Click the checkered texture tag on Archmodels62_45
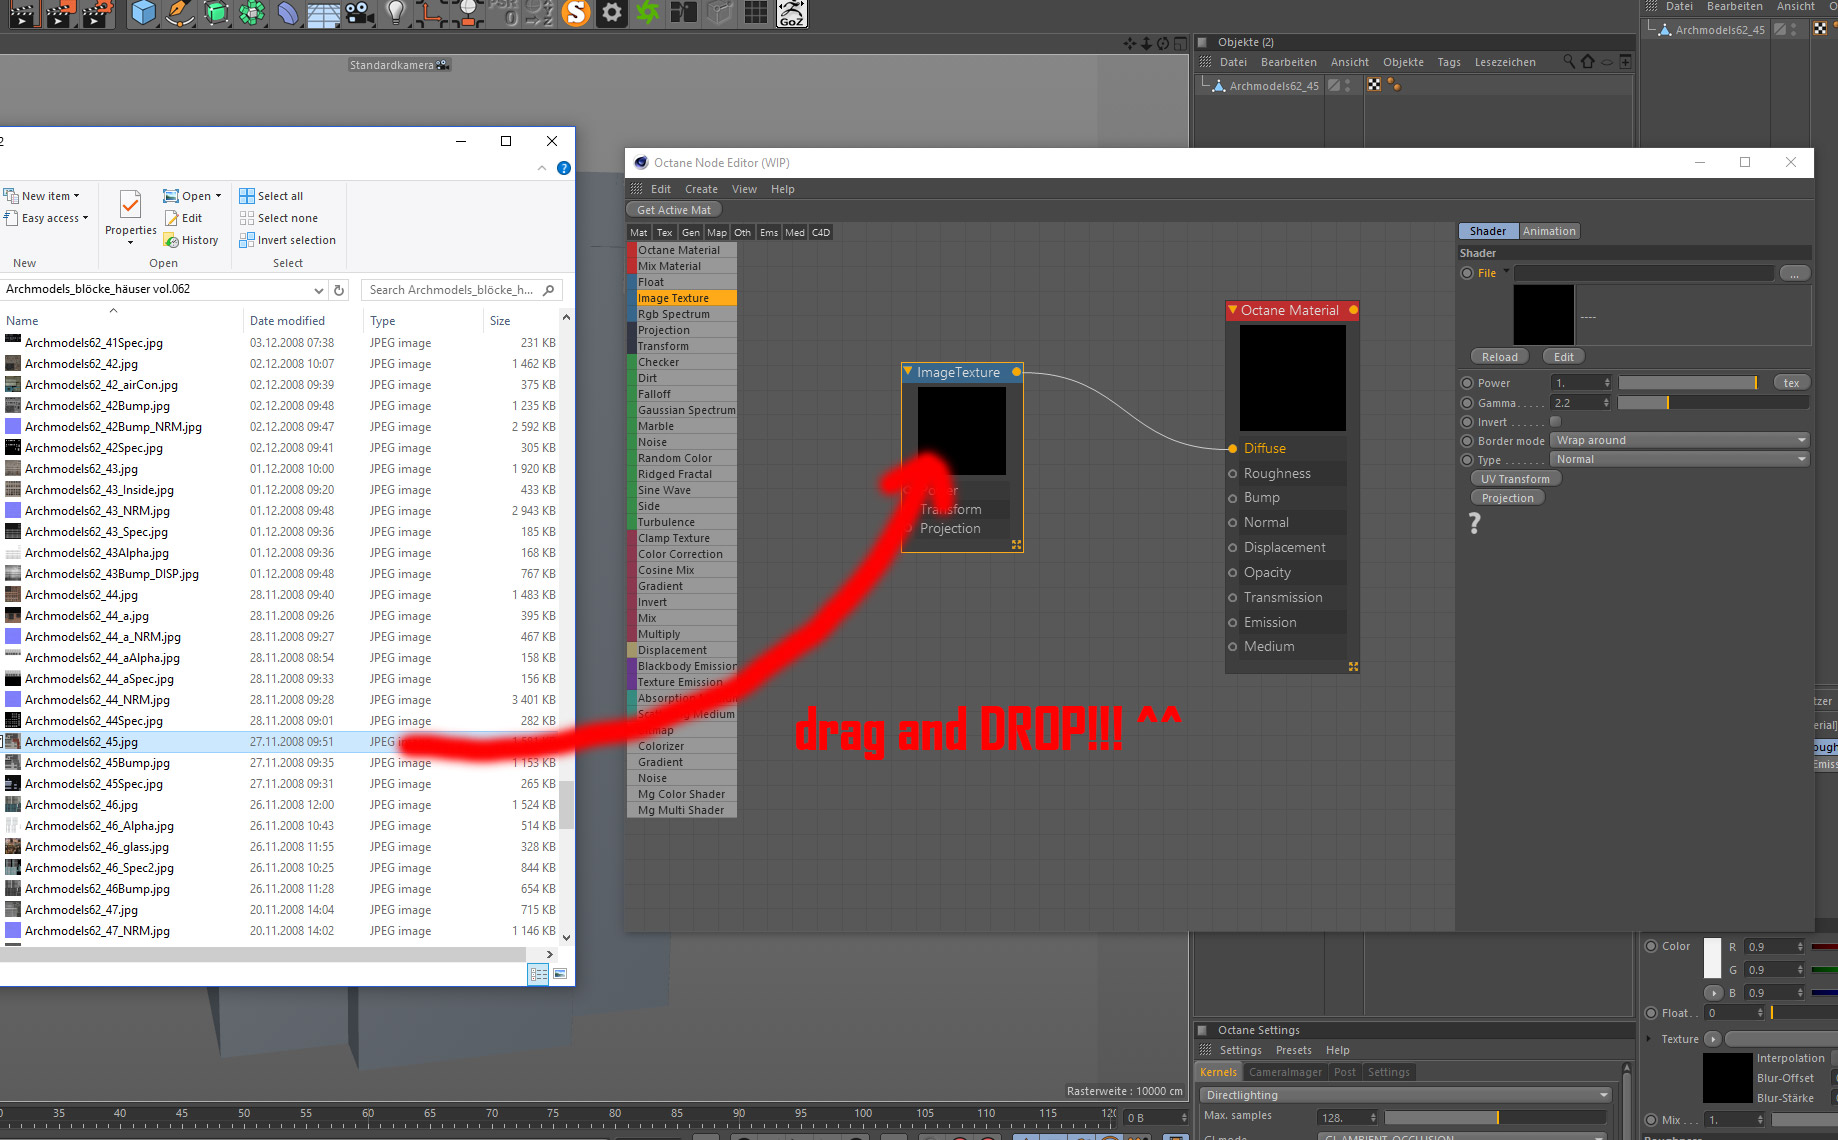 pos(1374,85)
